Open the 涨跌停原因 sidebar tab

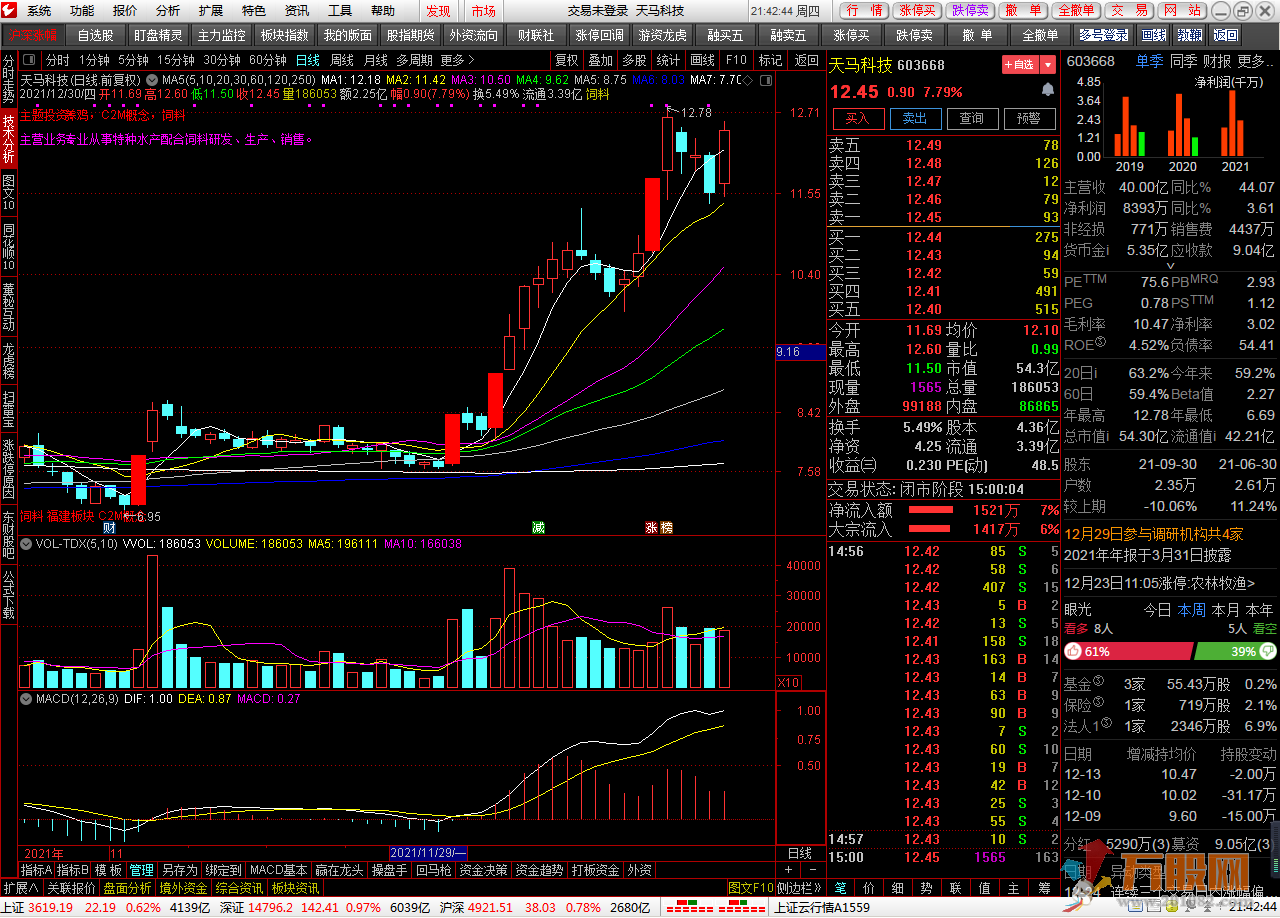9,470
